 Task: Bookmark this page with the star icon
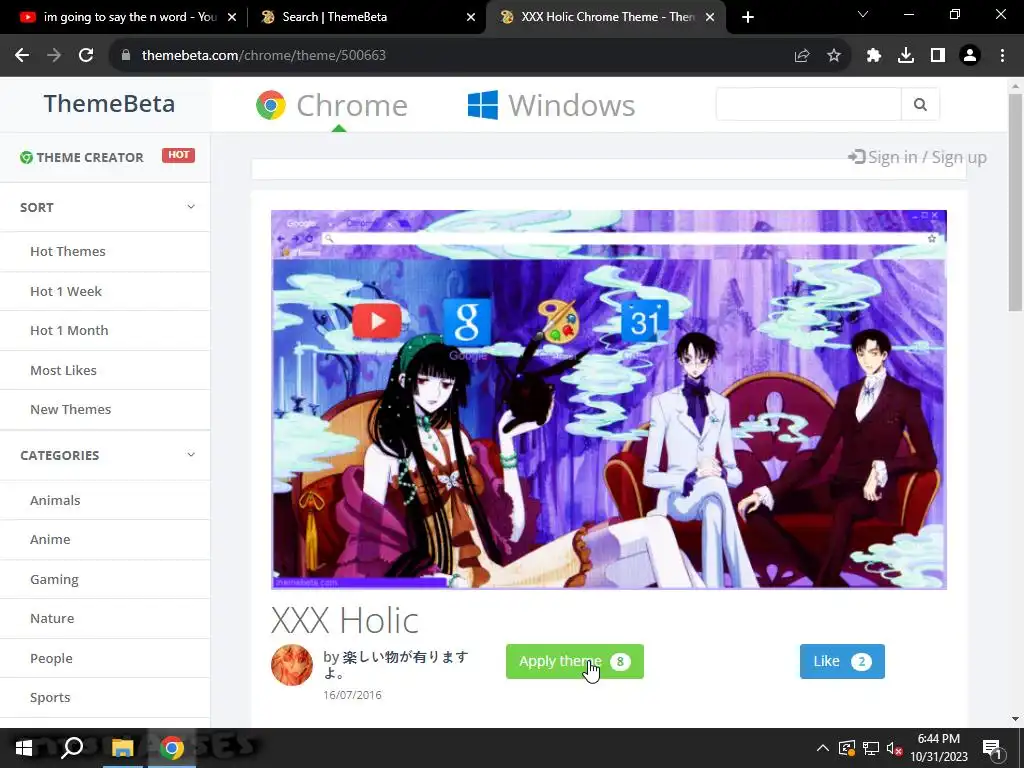[834, 56]
